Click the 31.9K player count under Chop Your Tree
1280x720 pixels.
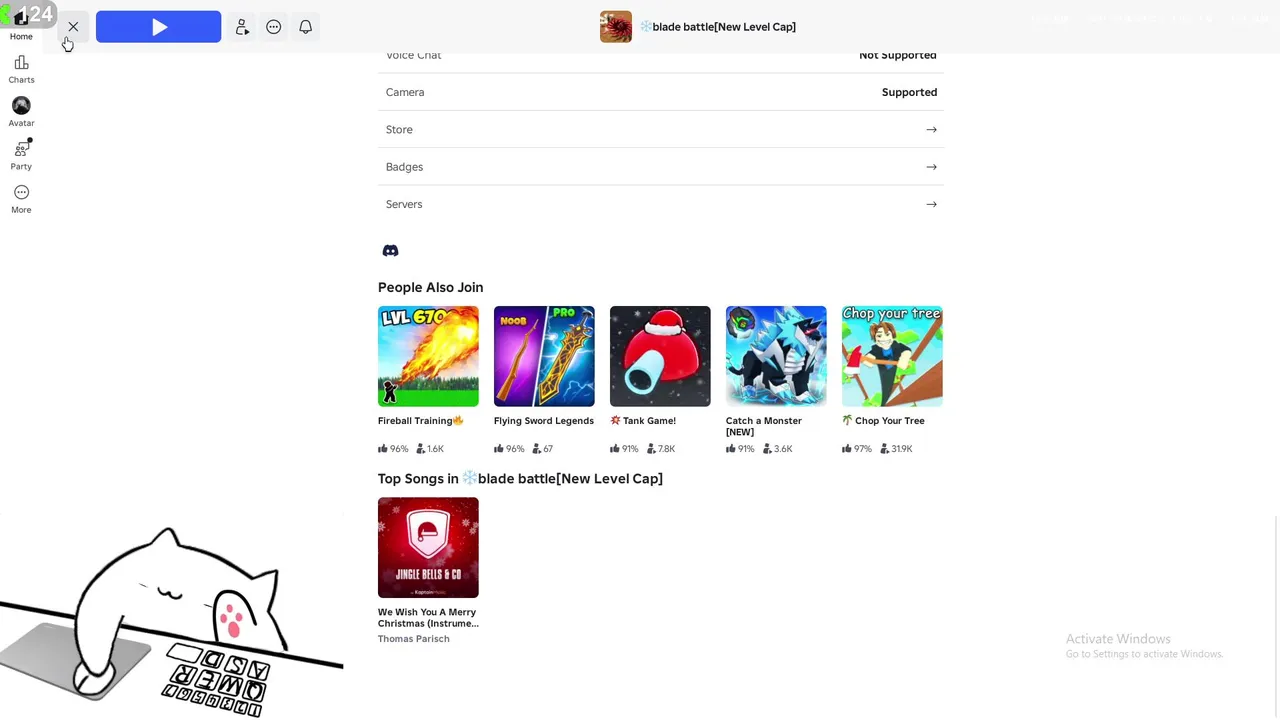click(x=896, y=449)
